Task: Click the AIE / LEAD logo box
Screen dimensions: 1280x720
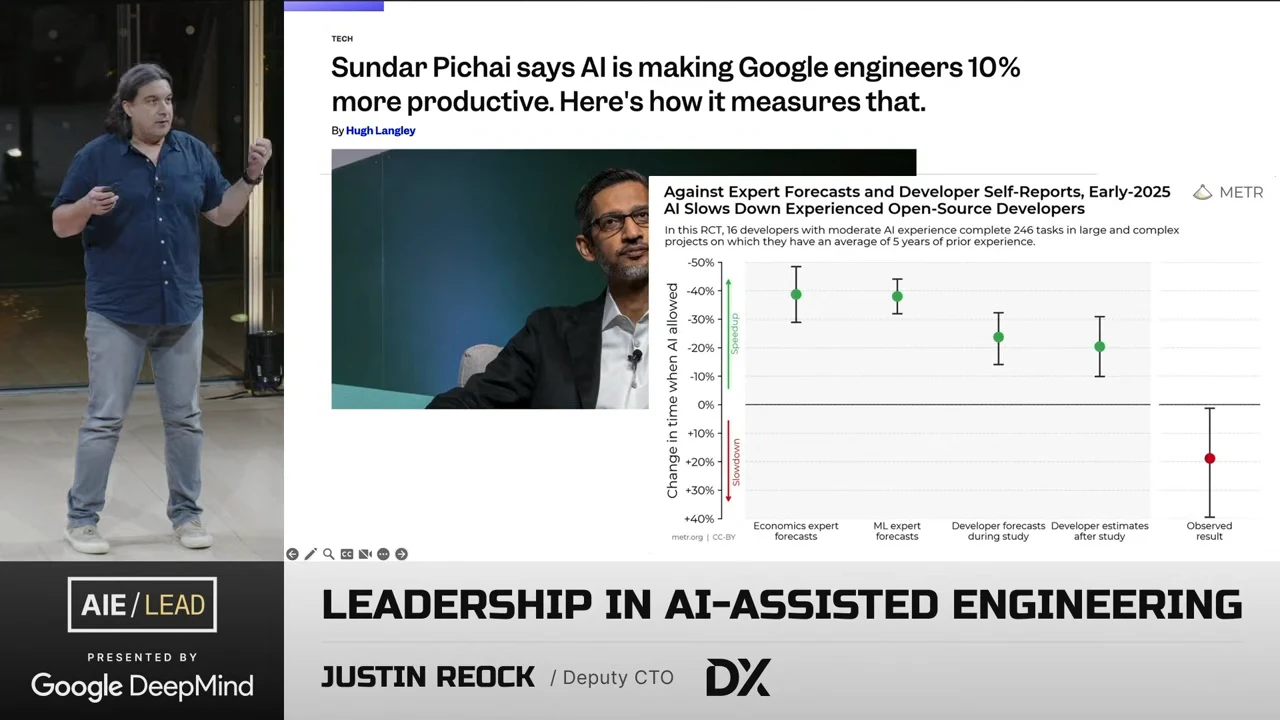Action: pos(142,605)
